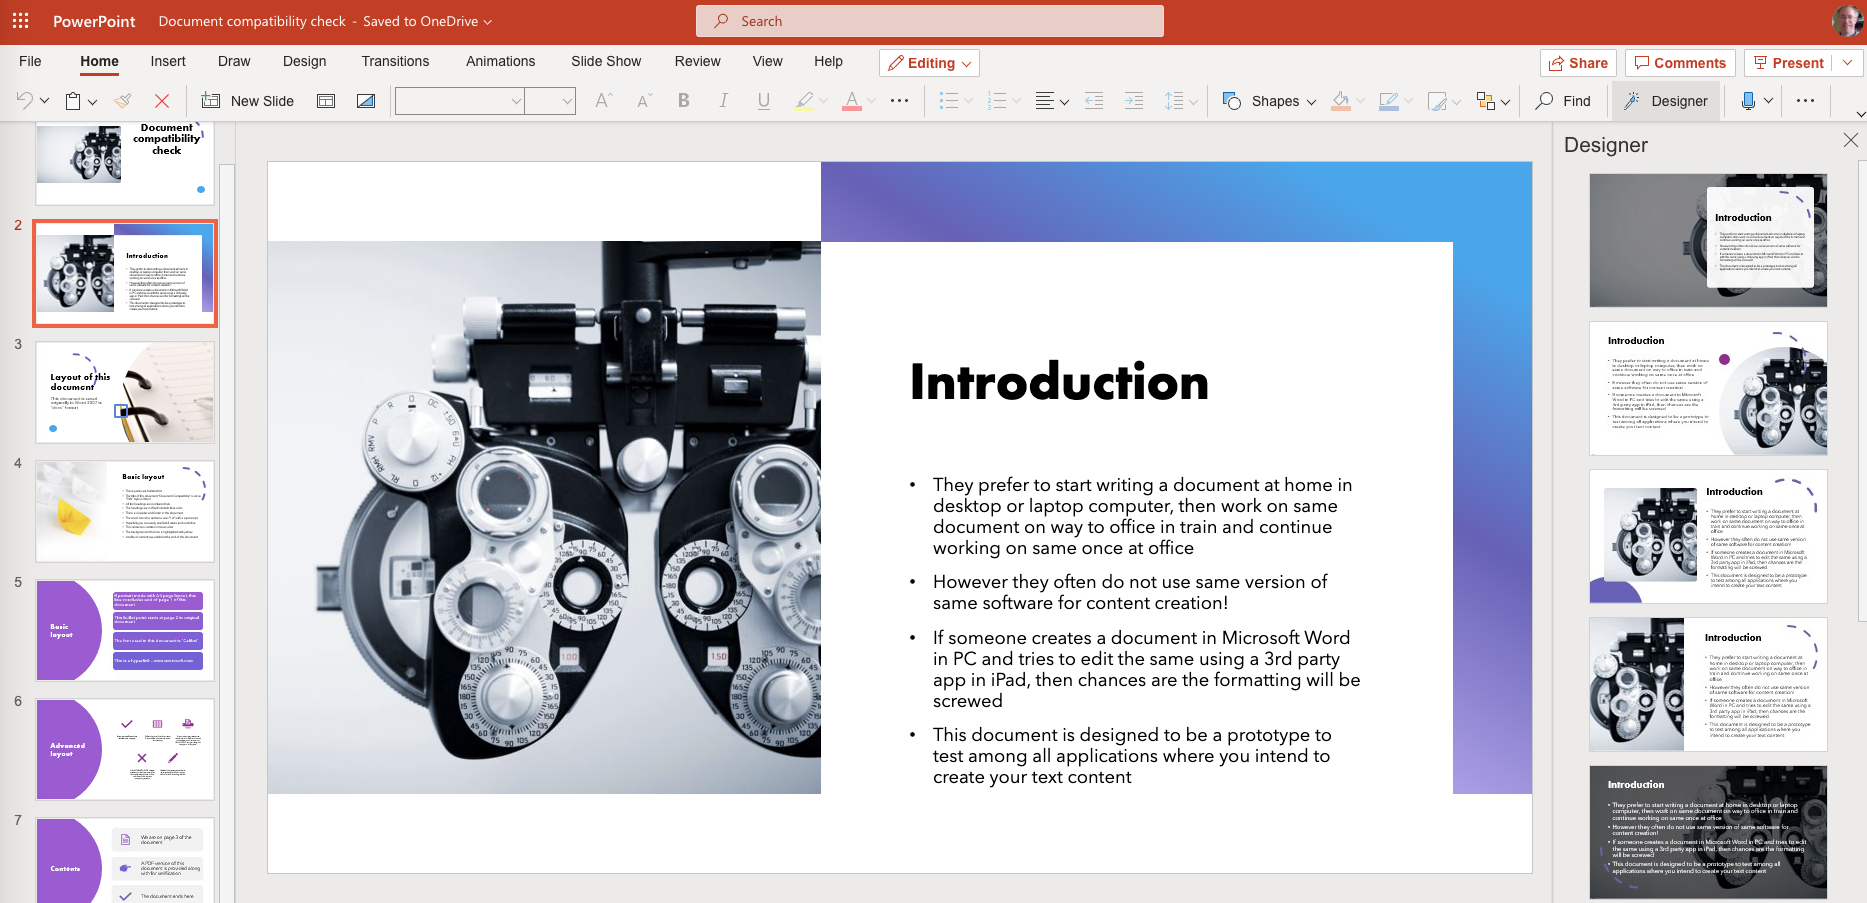Select slide 6 Advanced layout thumbnail

125,749
